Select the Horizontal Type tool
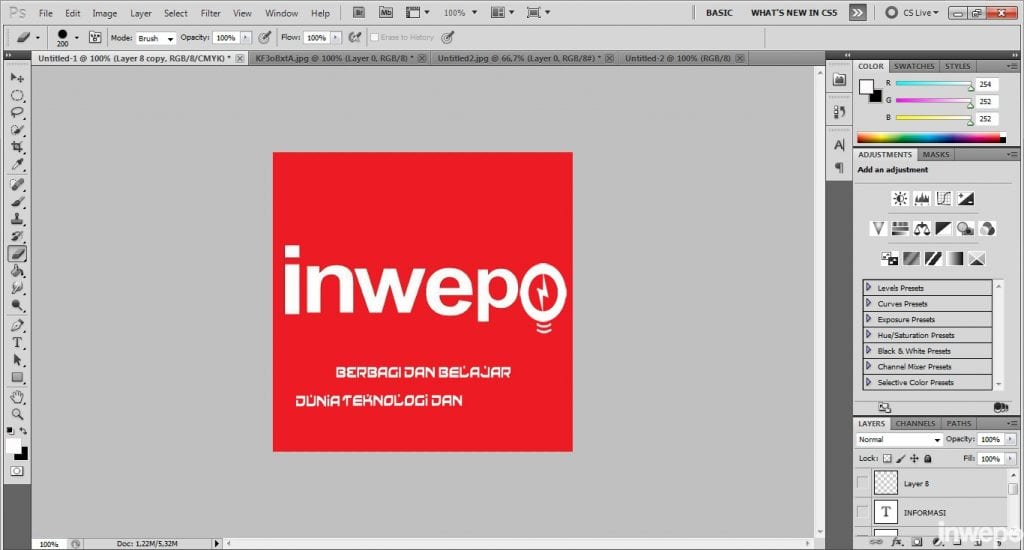The height and width of the screenshot is (550, 1024). 17,343
